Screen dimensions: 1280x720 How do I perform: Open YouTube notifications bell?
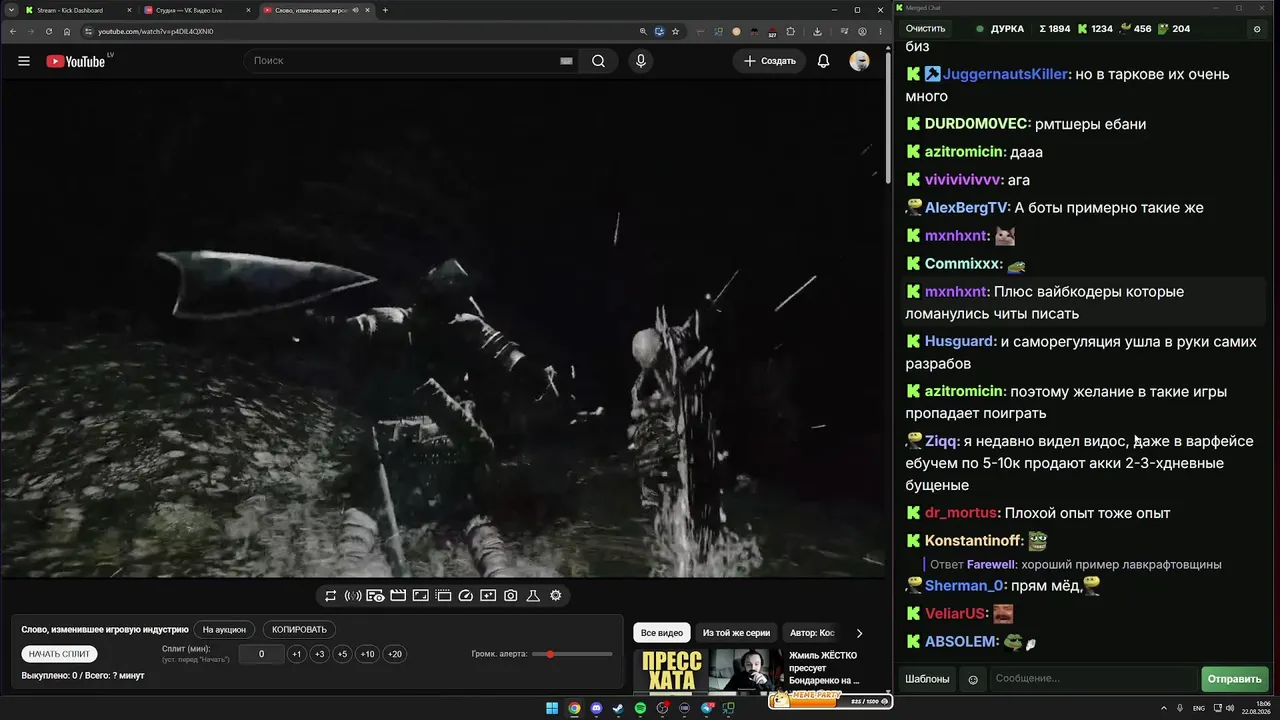click(x=823, y=61)
